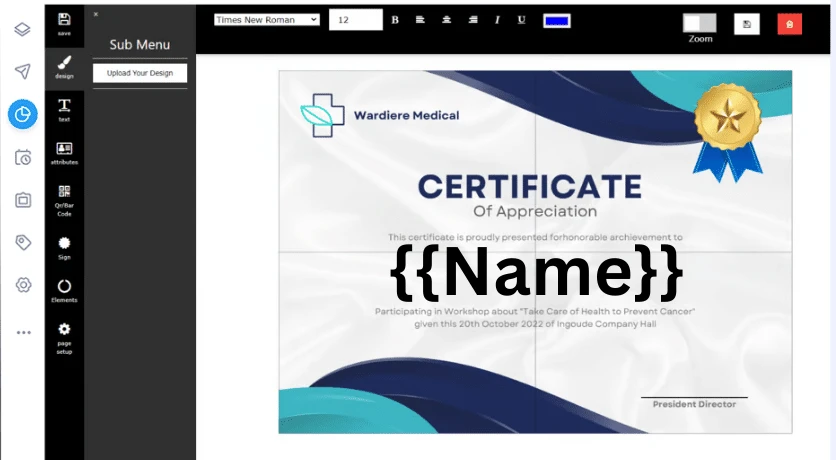Screen dimensions: 836x460
Task: Click the paper plane send icon
Action: (x=22, y=71)
